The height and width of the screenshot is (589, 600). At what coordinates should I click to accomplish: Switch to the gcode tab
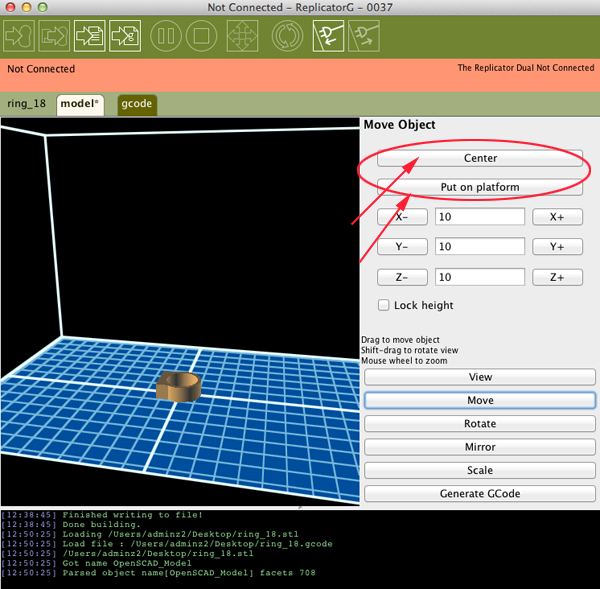coord(137,104)
